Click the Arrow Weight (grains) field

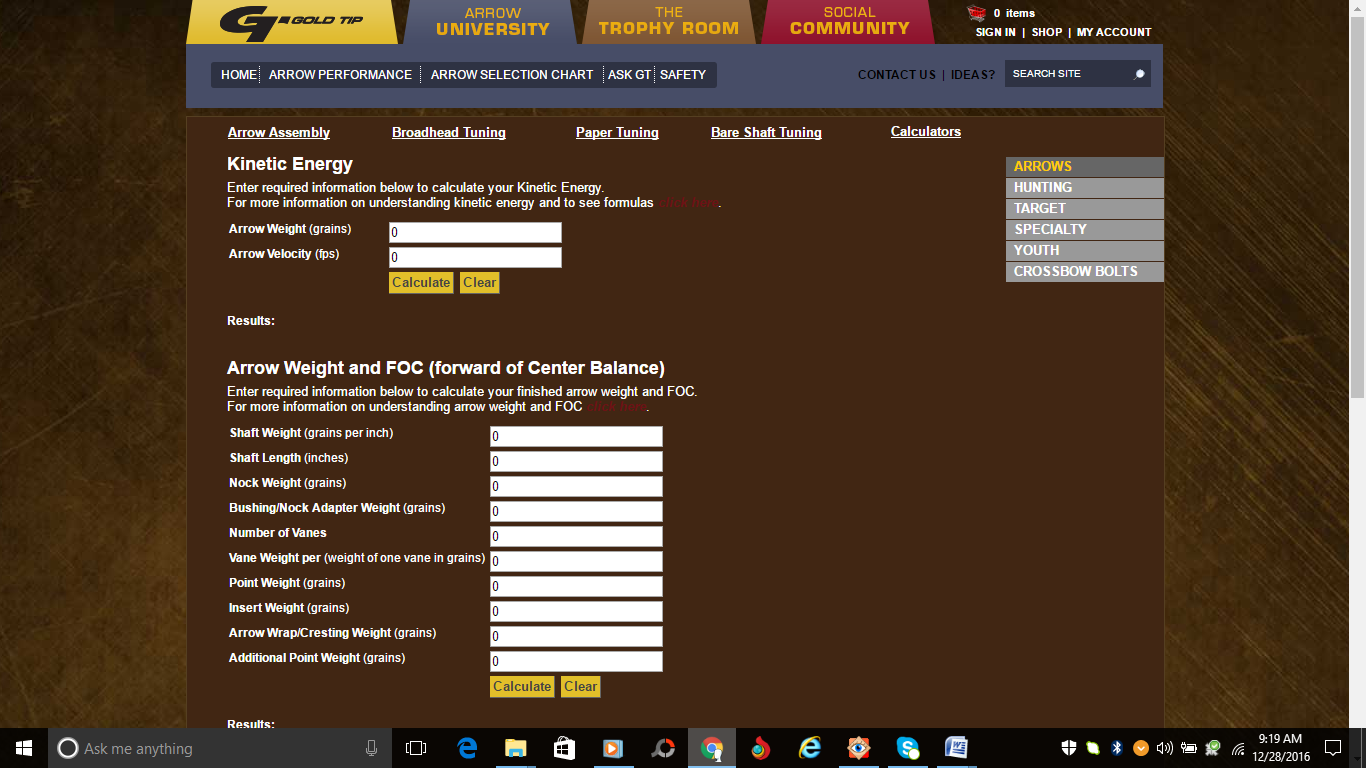[475, 232]
